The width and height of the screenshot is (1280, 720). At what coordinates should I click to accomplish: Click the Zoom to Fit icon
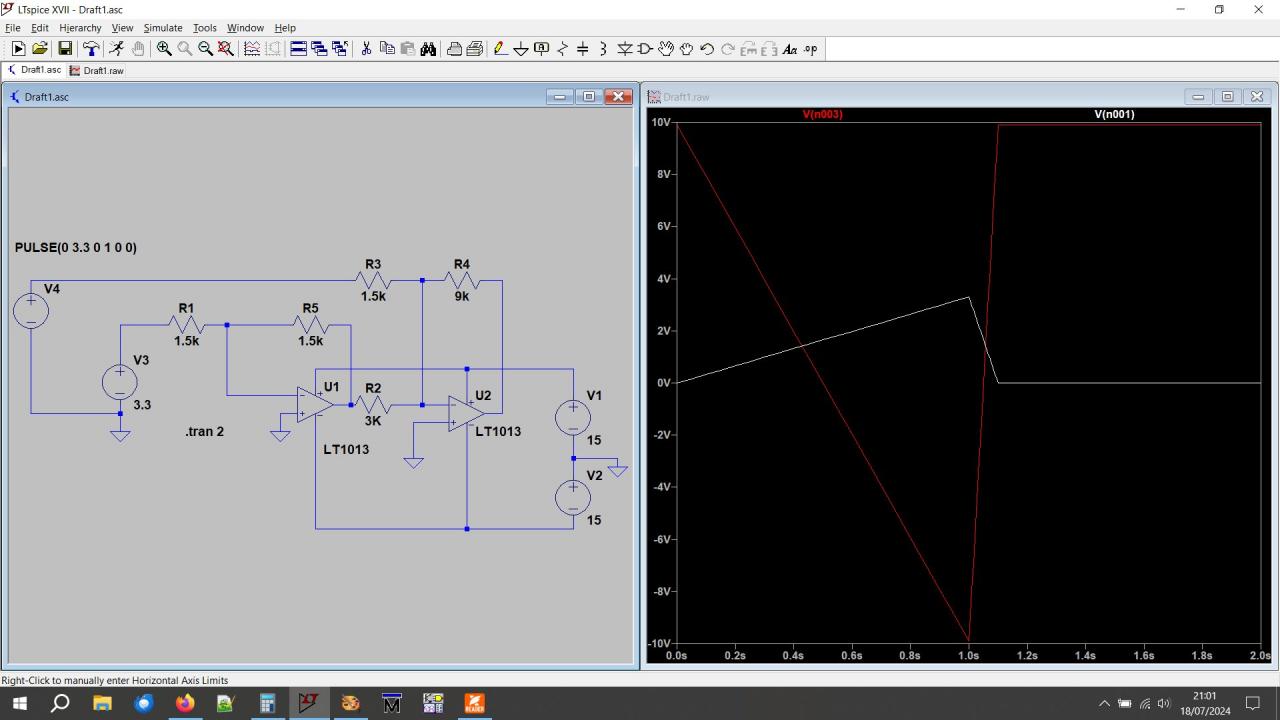point(226,49)
